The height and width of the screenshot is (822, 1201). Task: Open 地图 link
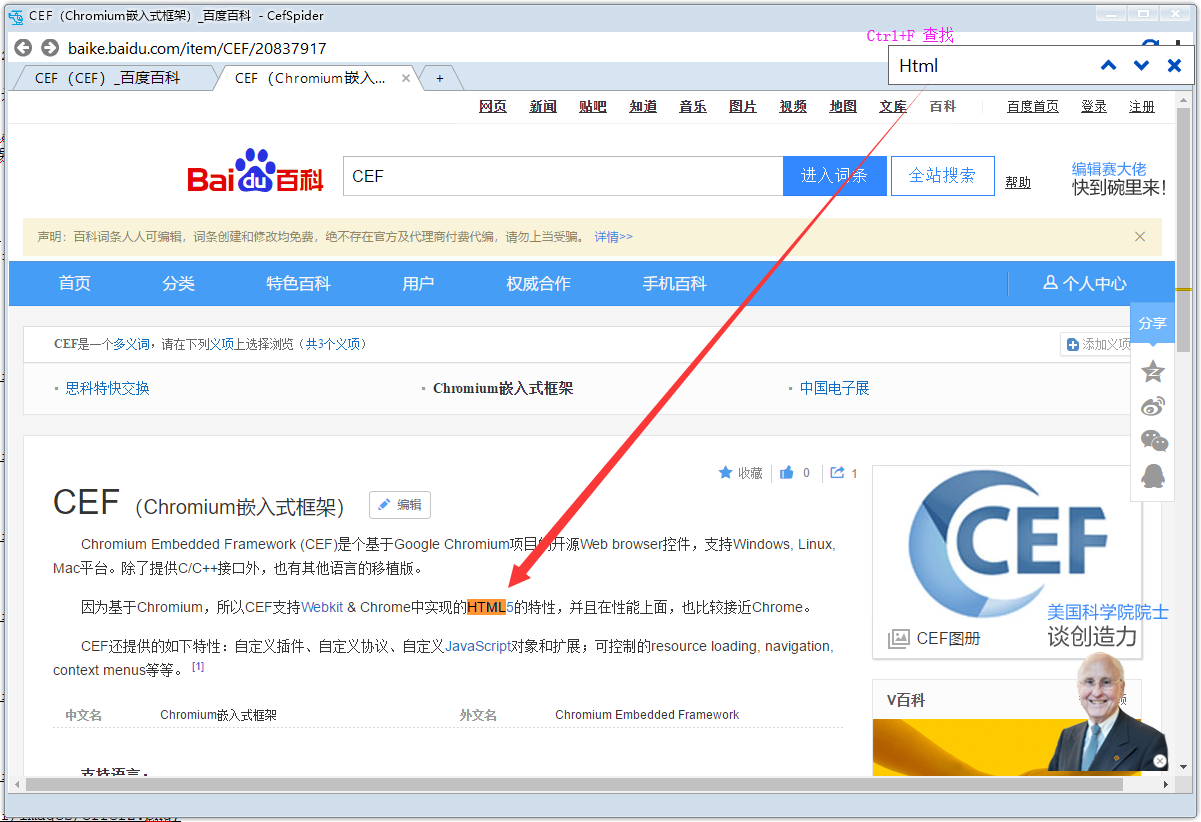843,106
